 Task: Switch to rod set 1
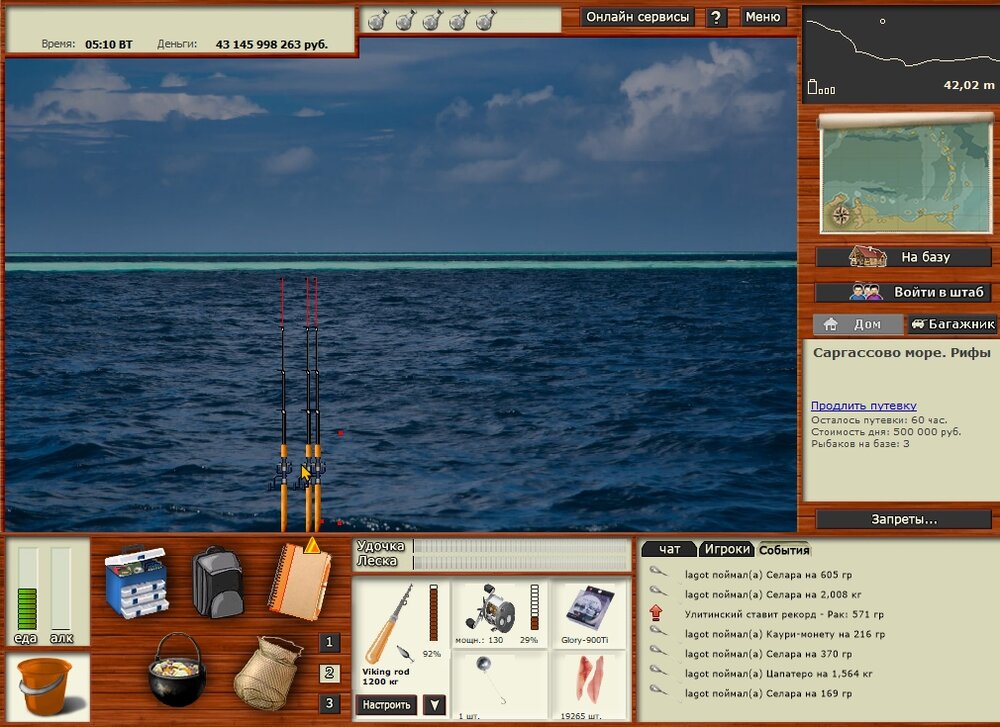point(330,643)
